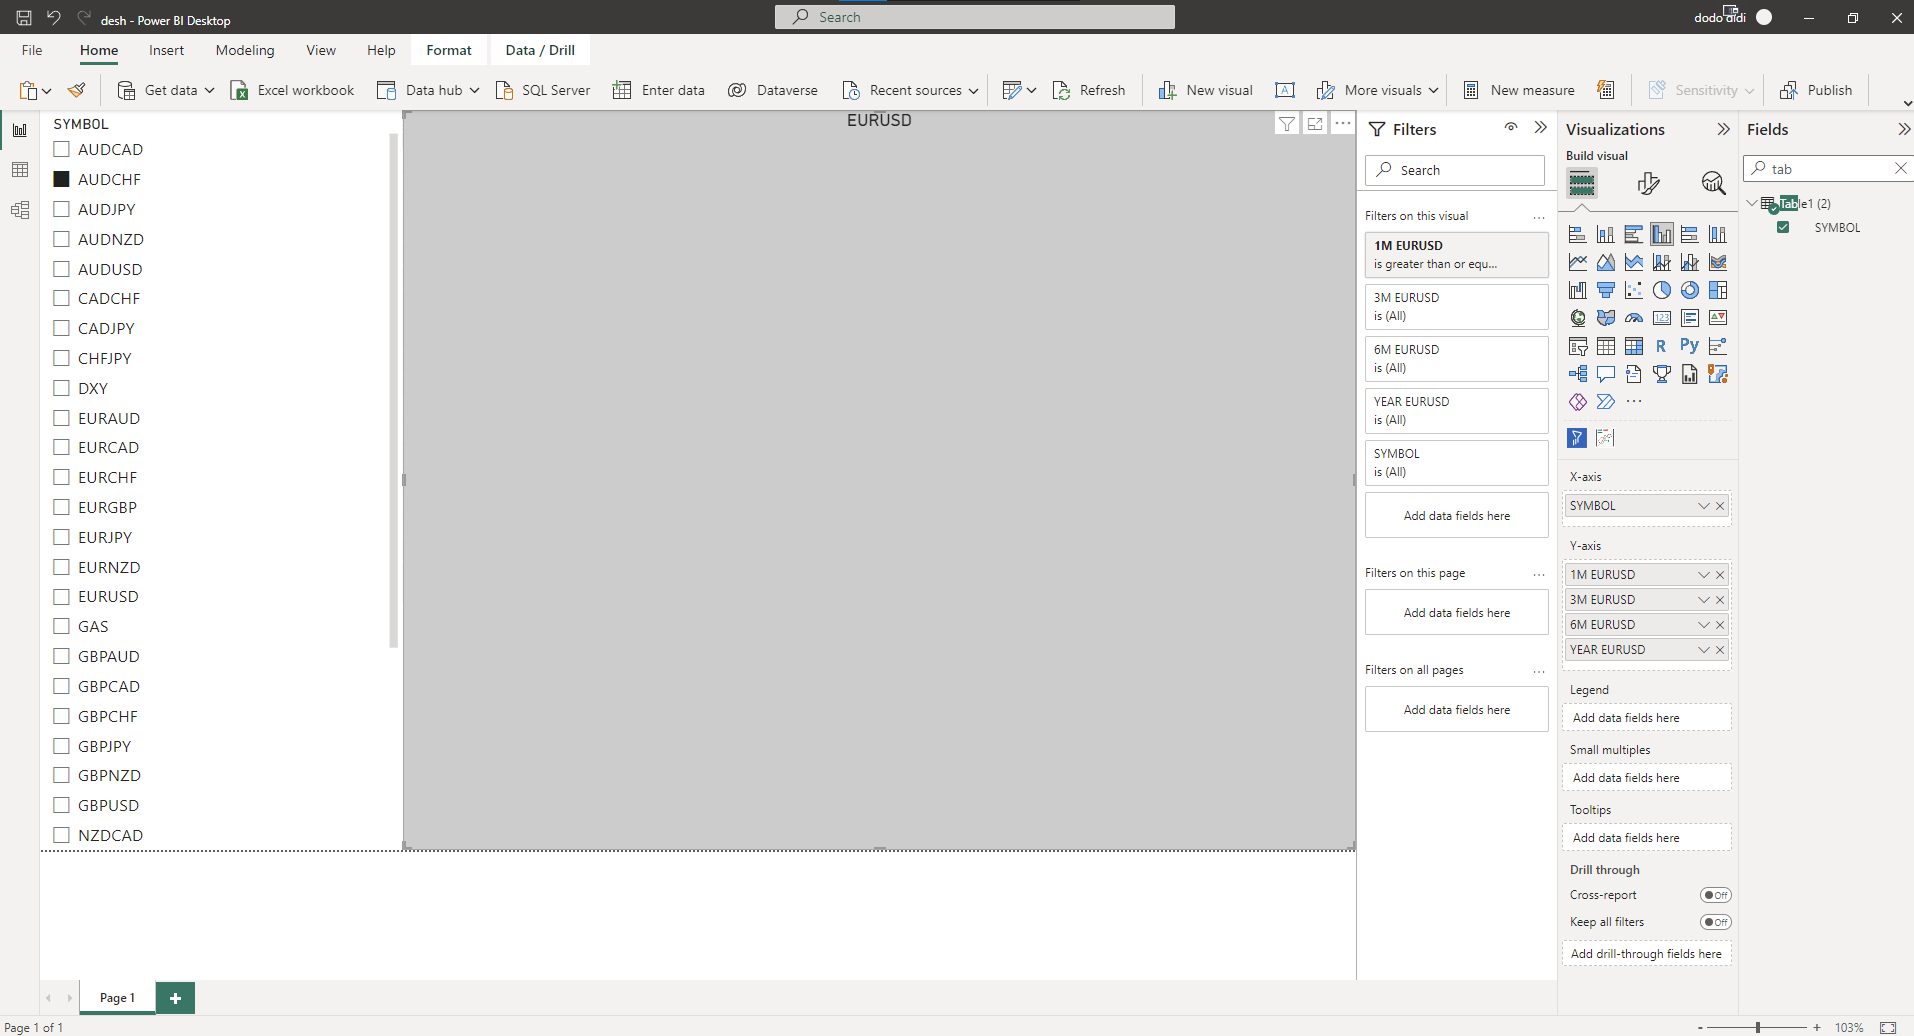The width and height of the screenshot is (1914, 1036).
Task: Click the Publish button
Action: click(1816, 90)
